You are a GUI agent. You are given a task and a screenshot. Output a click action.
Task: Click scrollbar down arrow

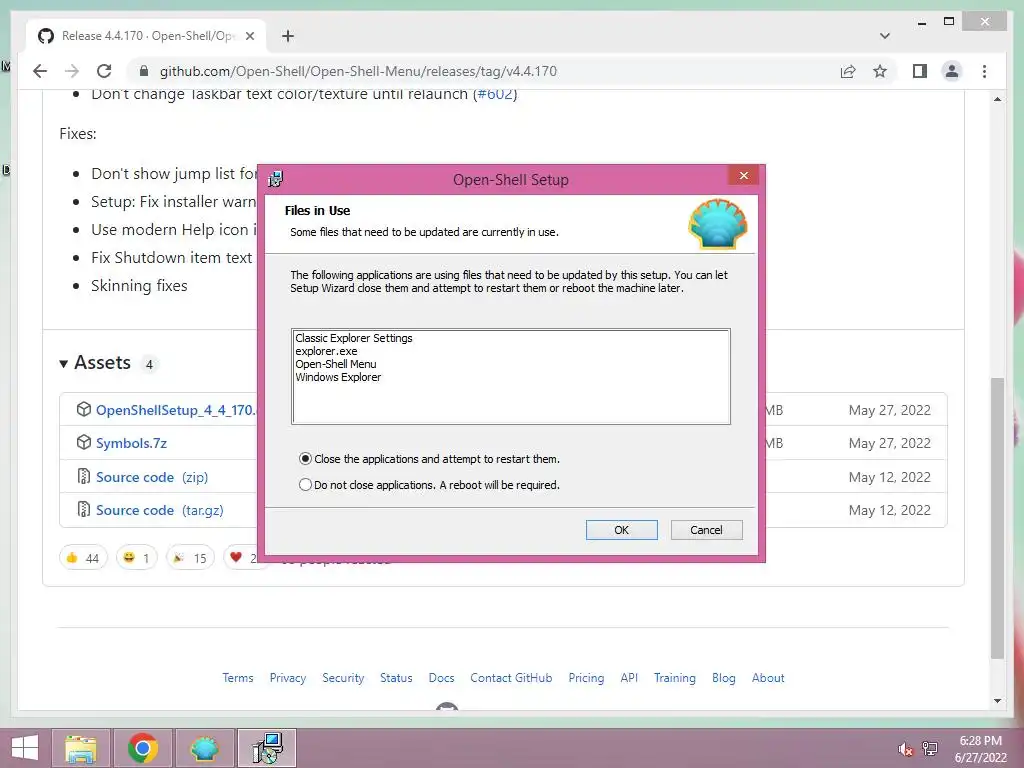(x=997, y=701)
